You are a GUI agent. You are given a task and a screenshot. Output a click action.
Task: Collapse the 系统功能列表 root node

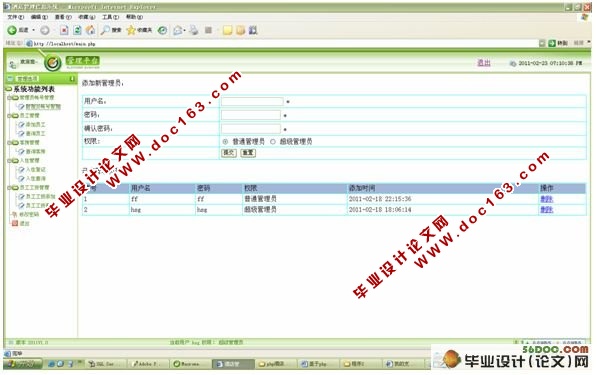click(x=8, y=89)
